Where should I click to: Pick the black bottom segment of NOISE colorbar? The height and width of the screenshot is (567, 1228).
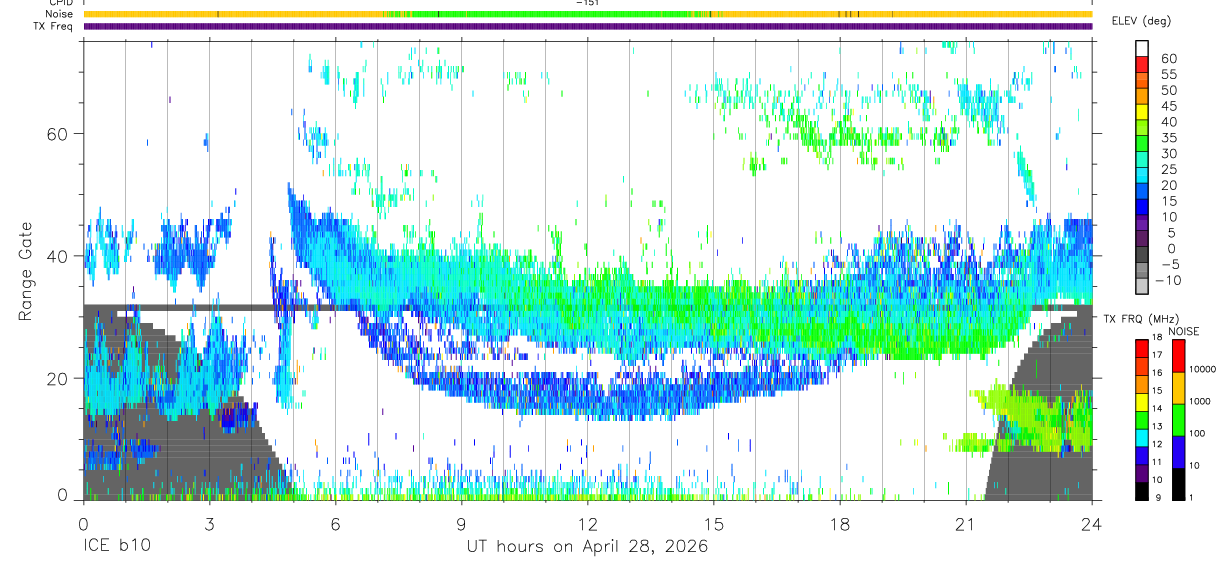coord(1178,484)
